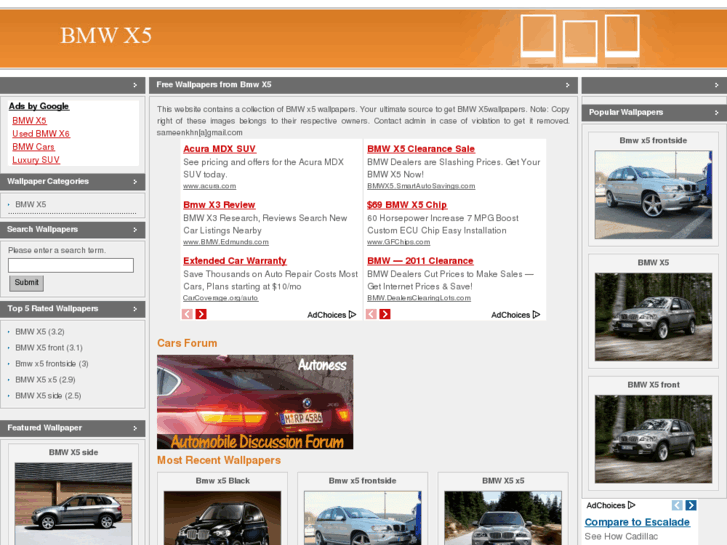This screenshot has height=545, width=727.
Task: Open popular Bmw x5 frontside thumbnail
Action: 653,194
